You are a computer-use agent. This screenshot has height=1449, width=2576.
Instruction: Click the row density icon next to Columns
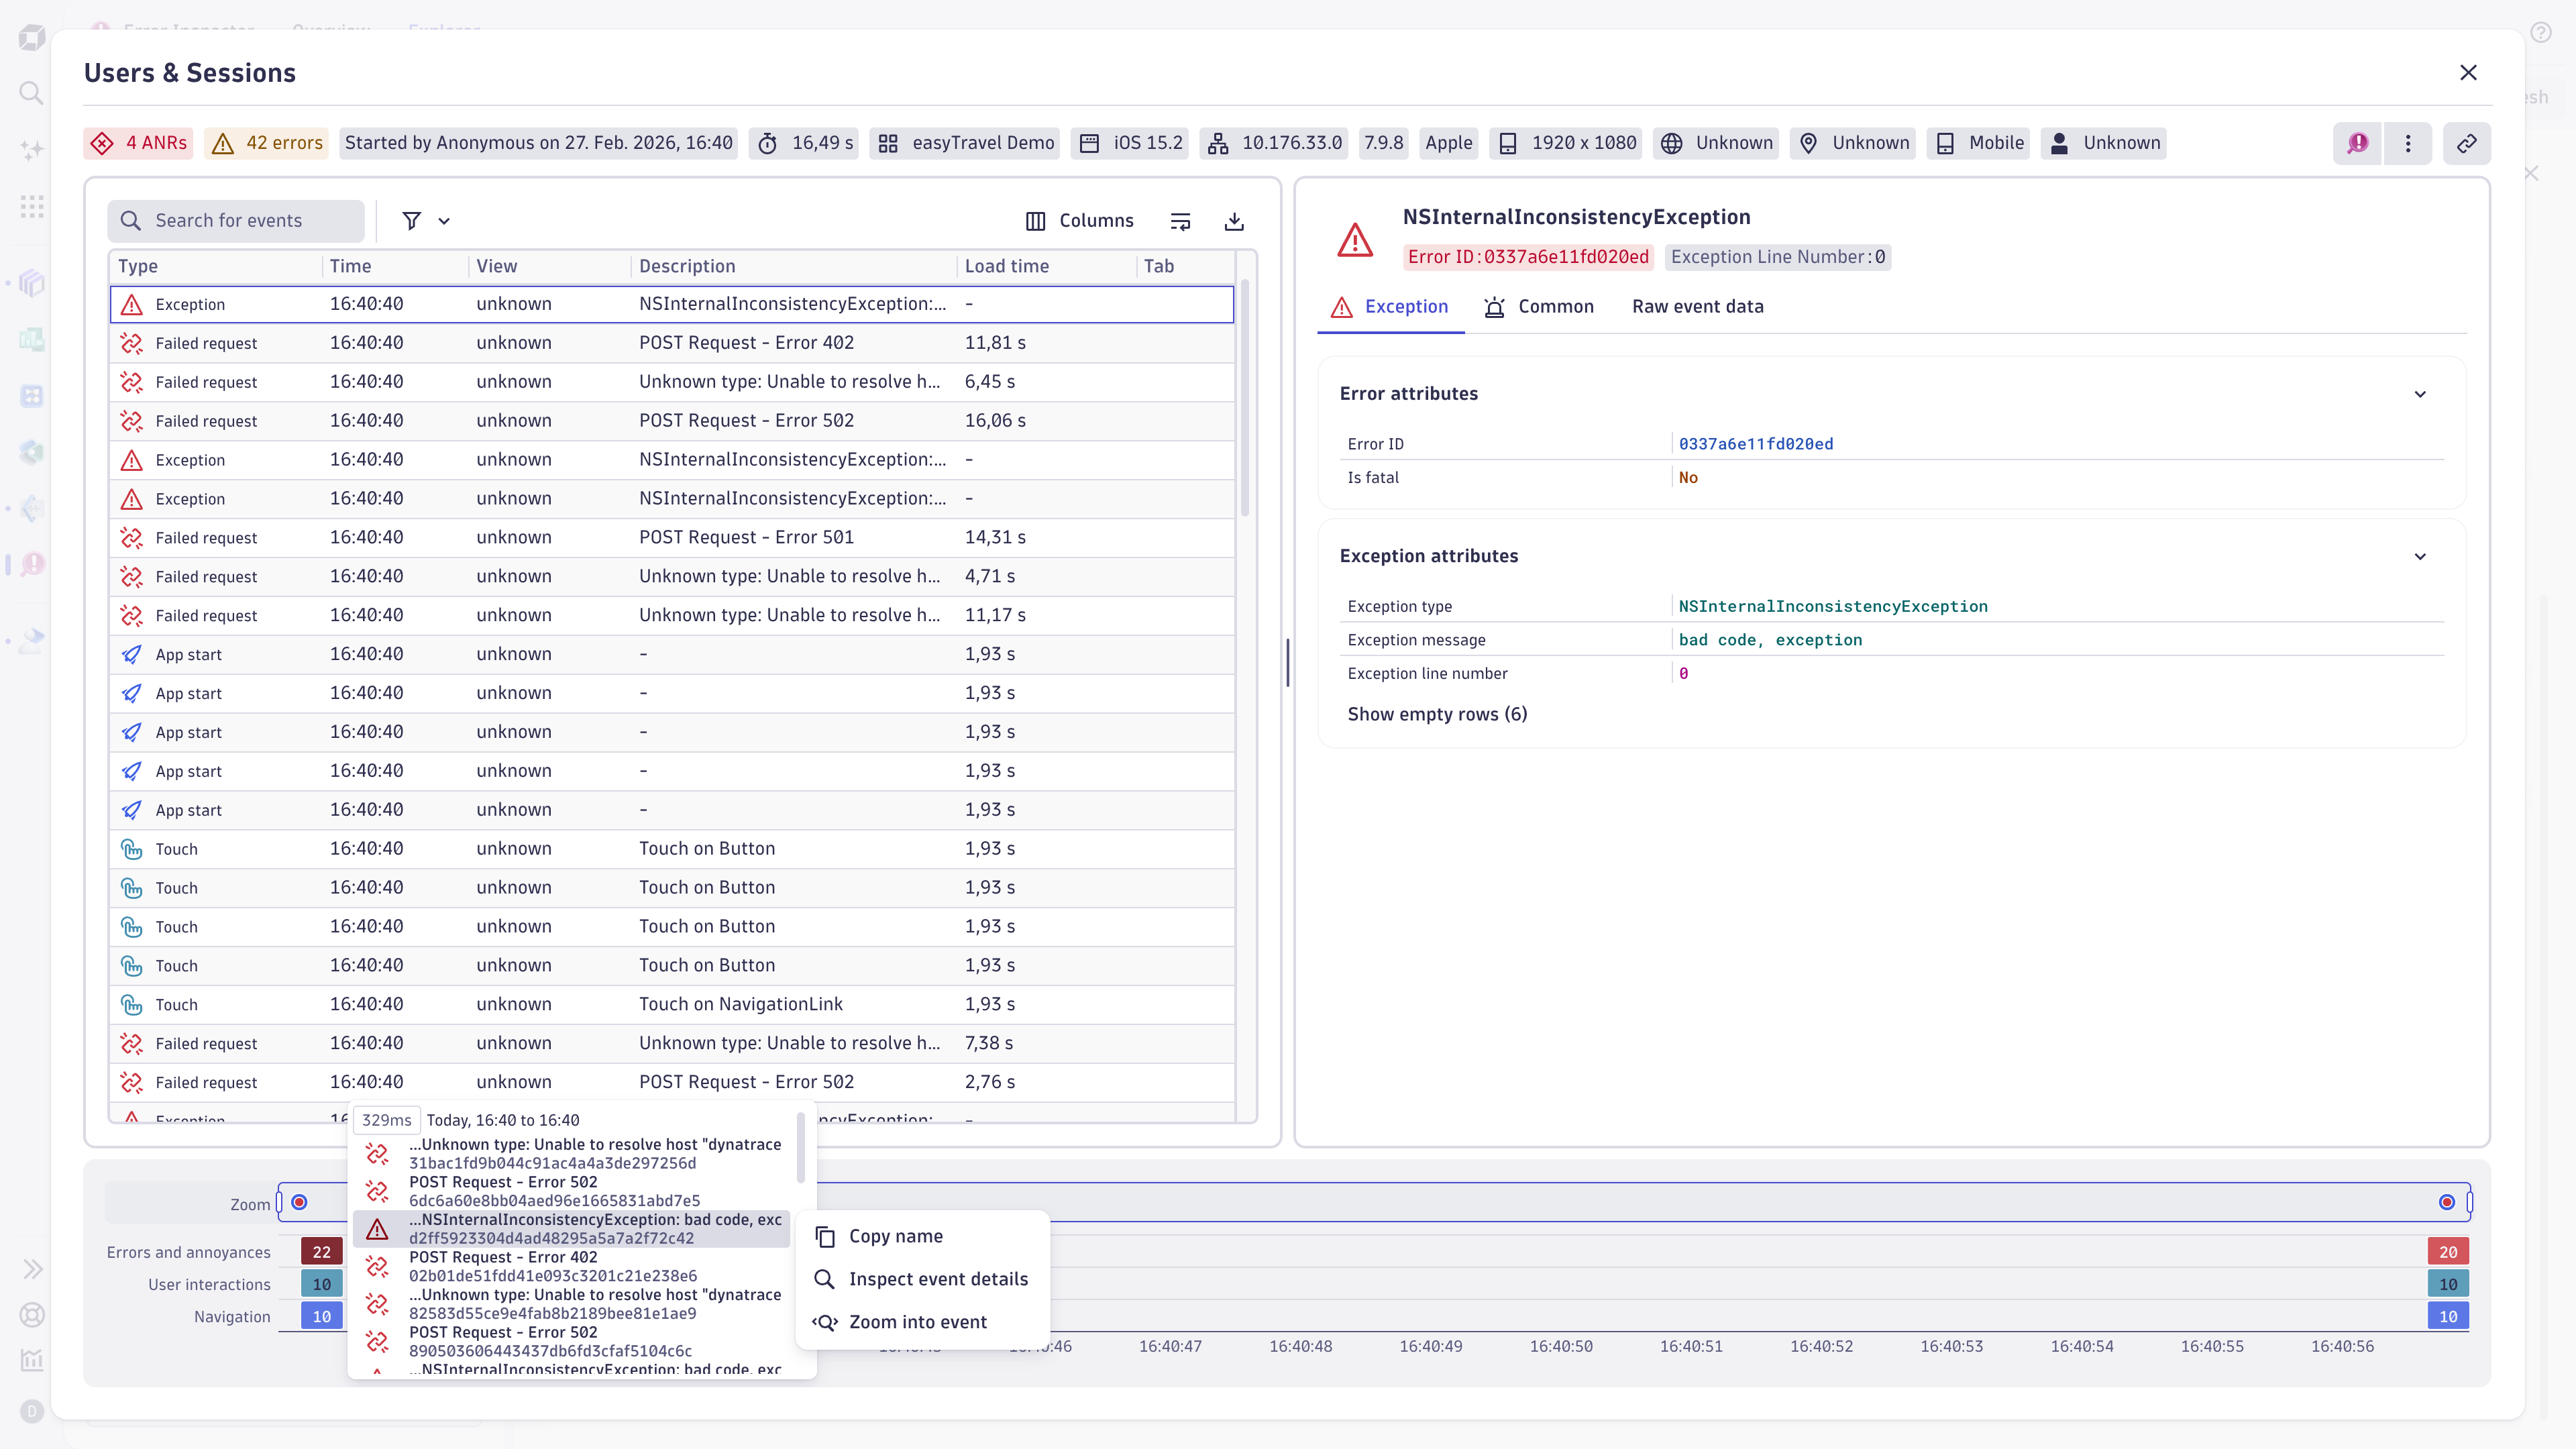tap(1181, 220)
